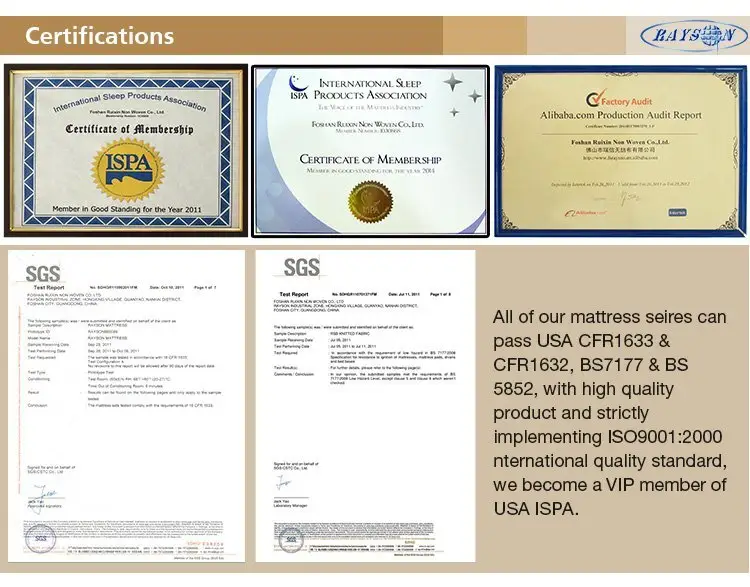Viewport: 750px width, 587px height.
Task: Click the round SGS stamp on left report
Action: coord(40,539)
